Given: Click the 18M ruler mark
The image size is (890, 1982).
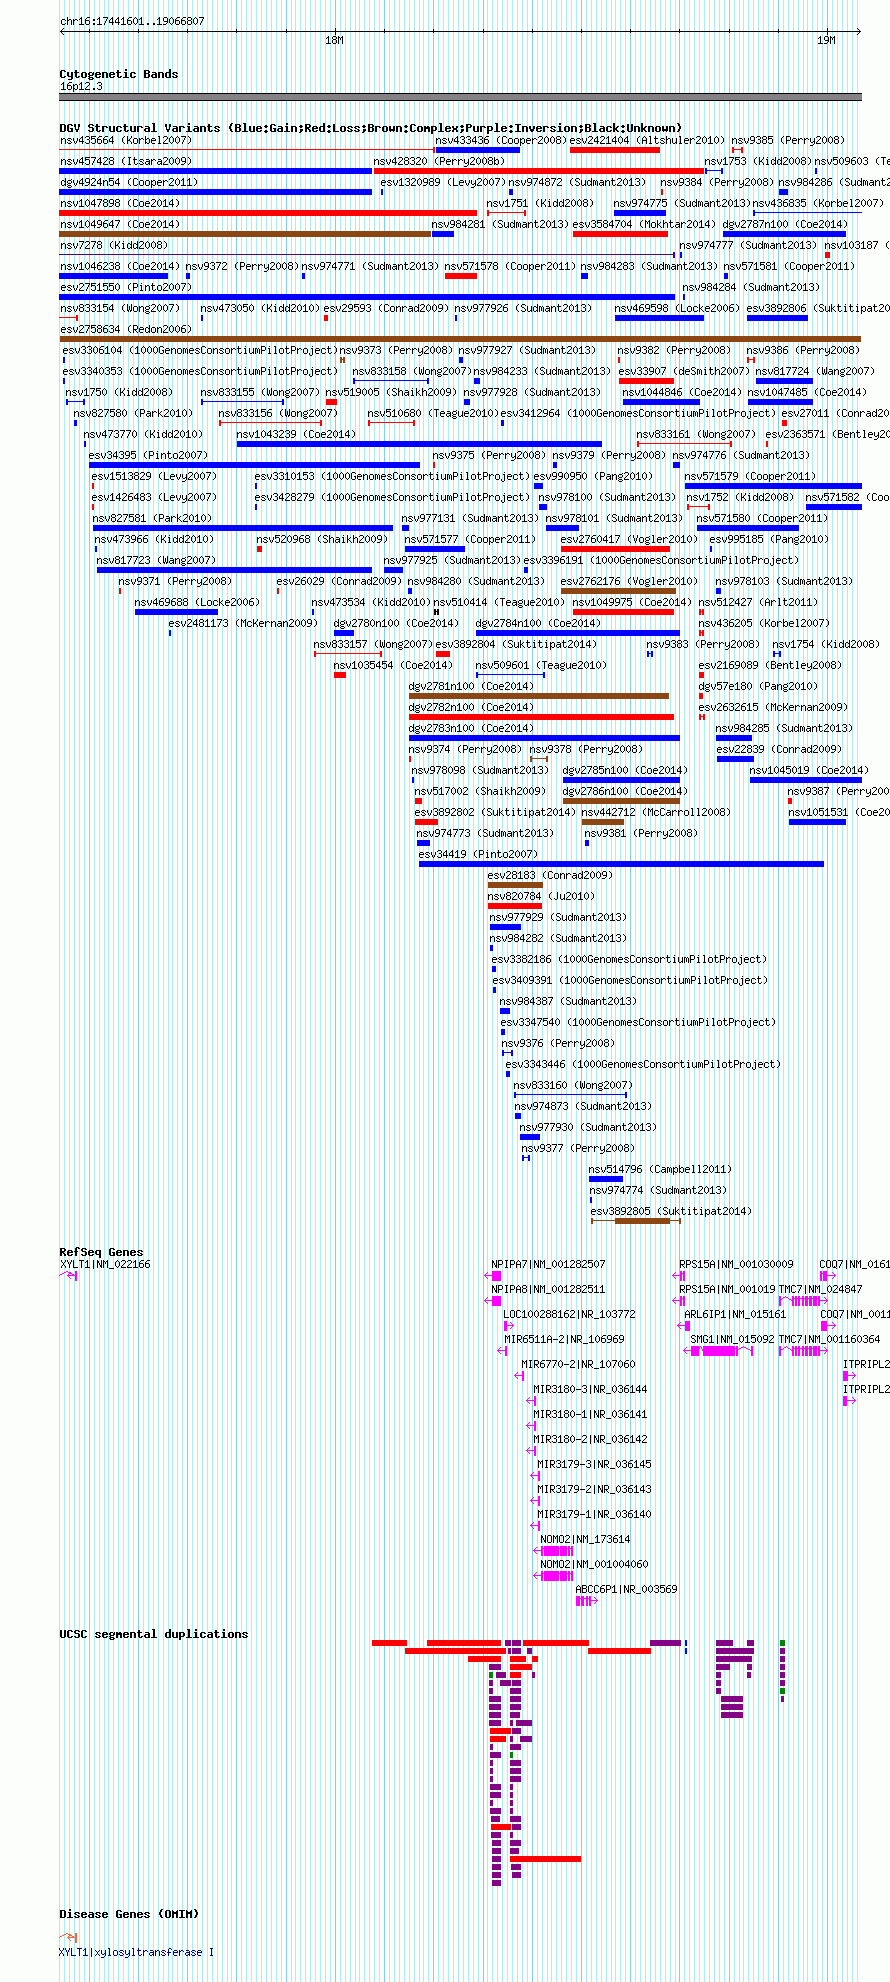Looking at the screenshot, I should (334, 40).
